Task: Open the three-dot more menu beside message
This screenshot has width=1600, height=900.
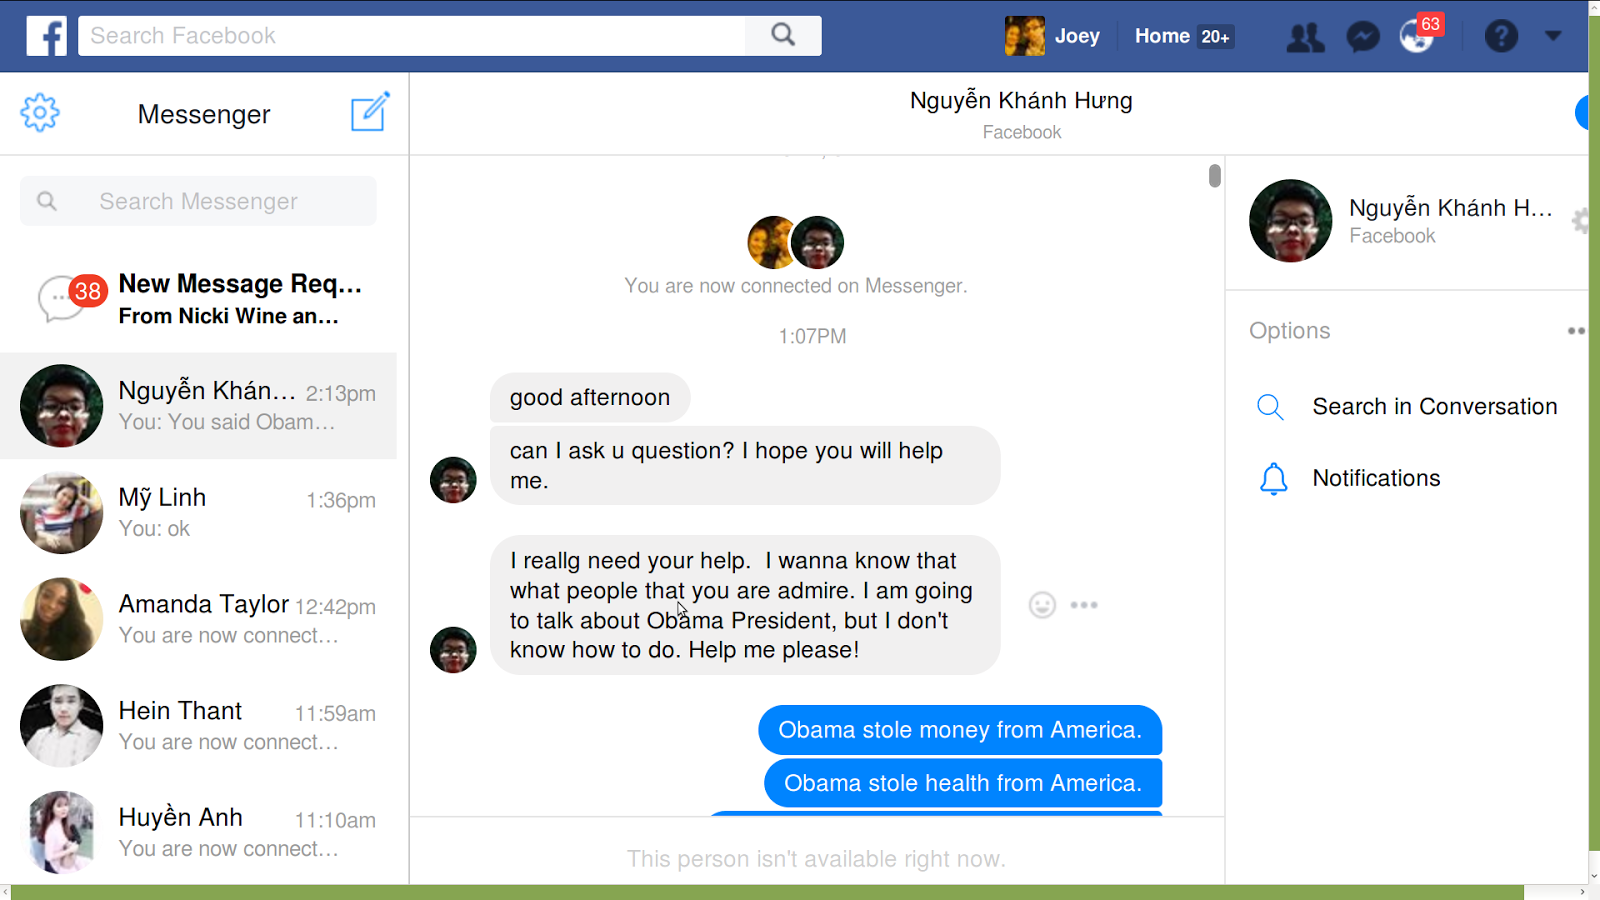Action: click(1084, 605)
